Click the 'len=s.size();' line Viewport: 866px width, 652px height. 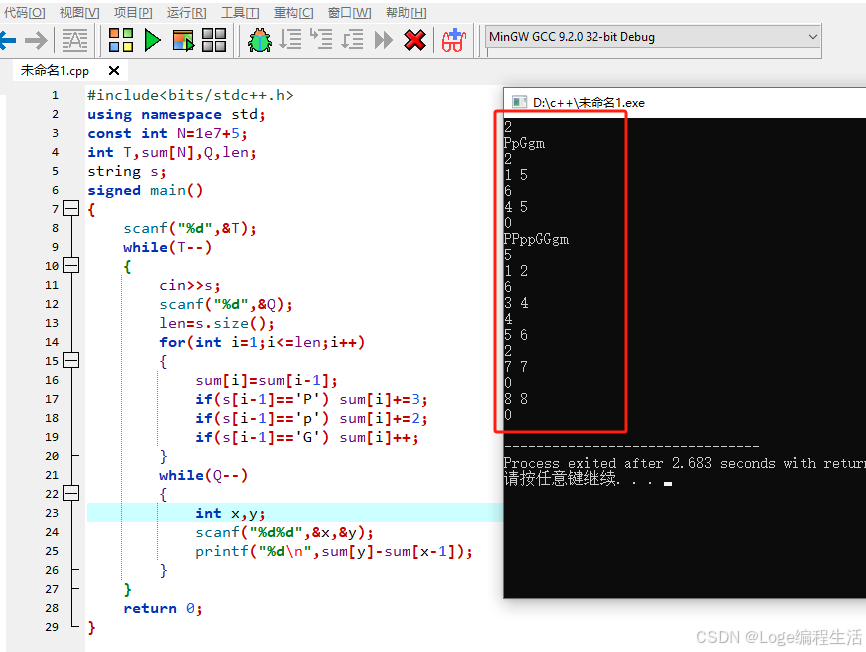(216, 324)
